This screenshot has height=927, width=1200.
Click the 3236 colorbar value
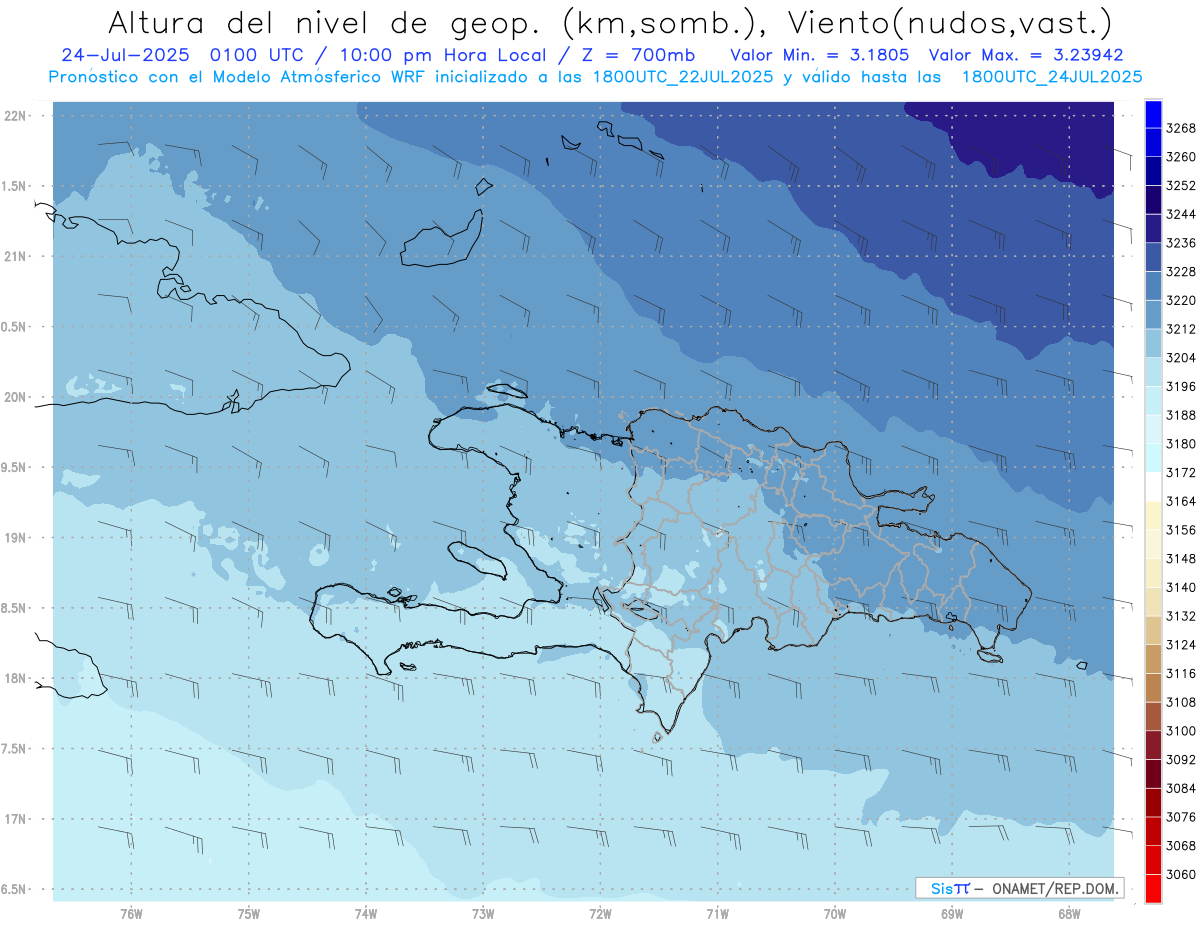(x=1181, y=243)
